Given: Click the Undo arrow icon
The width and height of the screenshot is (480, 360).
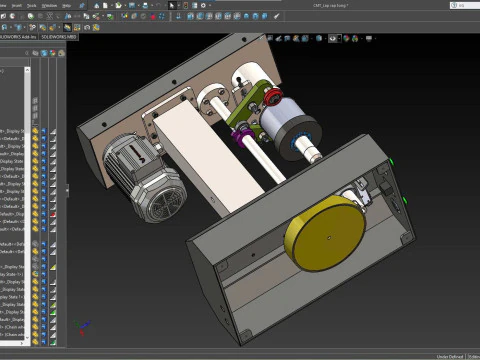Looking at the screenshot, I should click(158, 6).
